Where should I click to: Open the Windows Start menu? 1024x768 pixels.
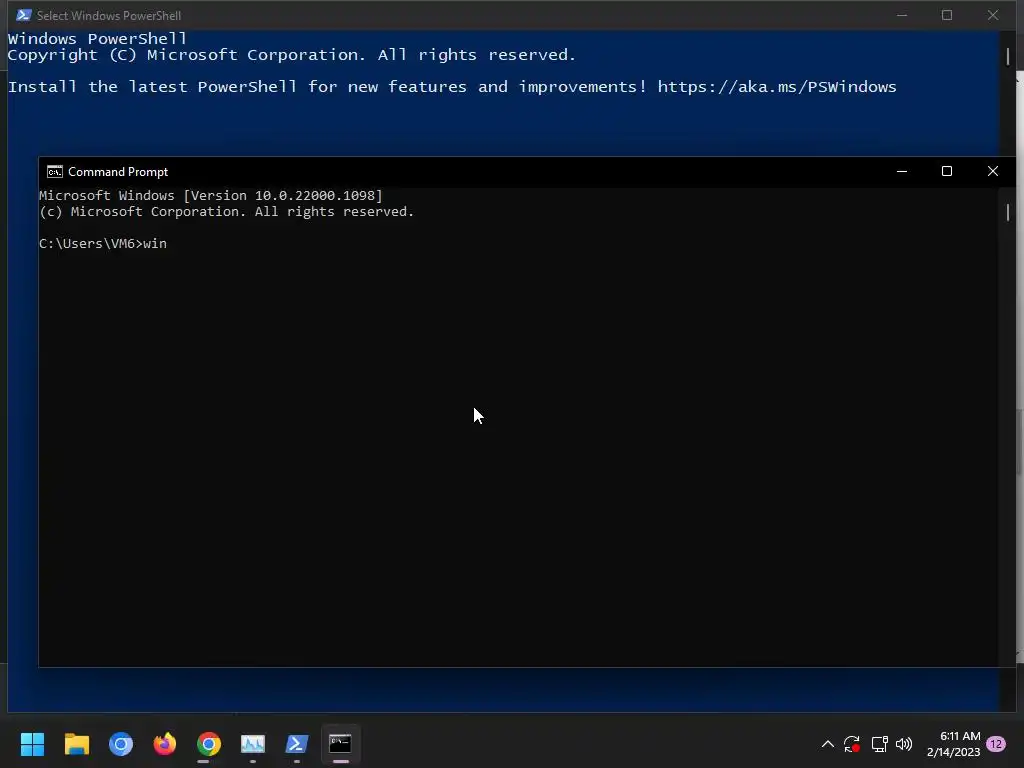click(x=32, y=743)
